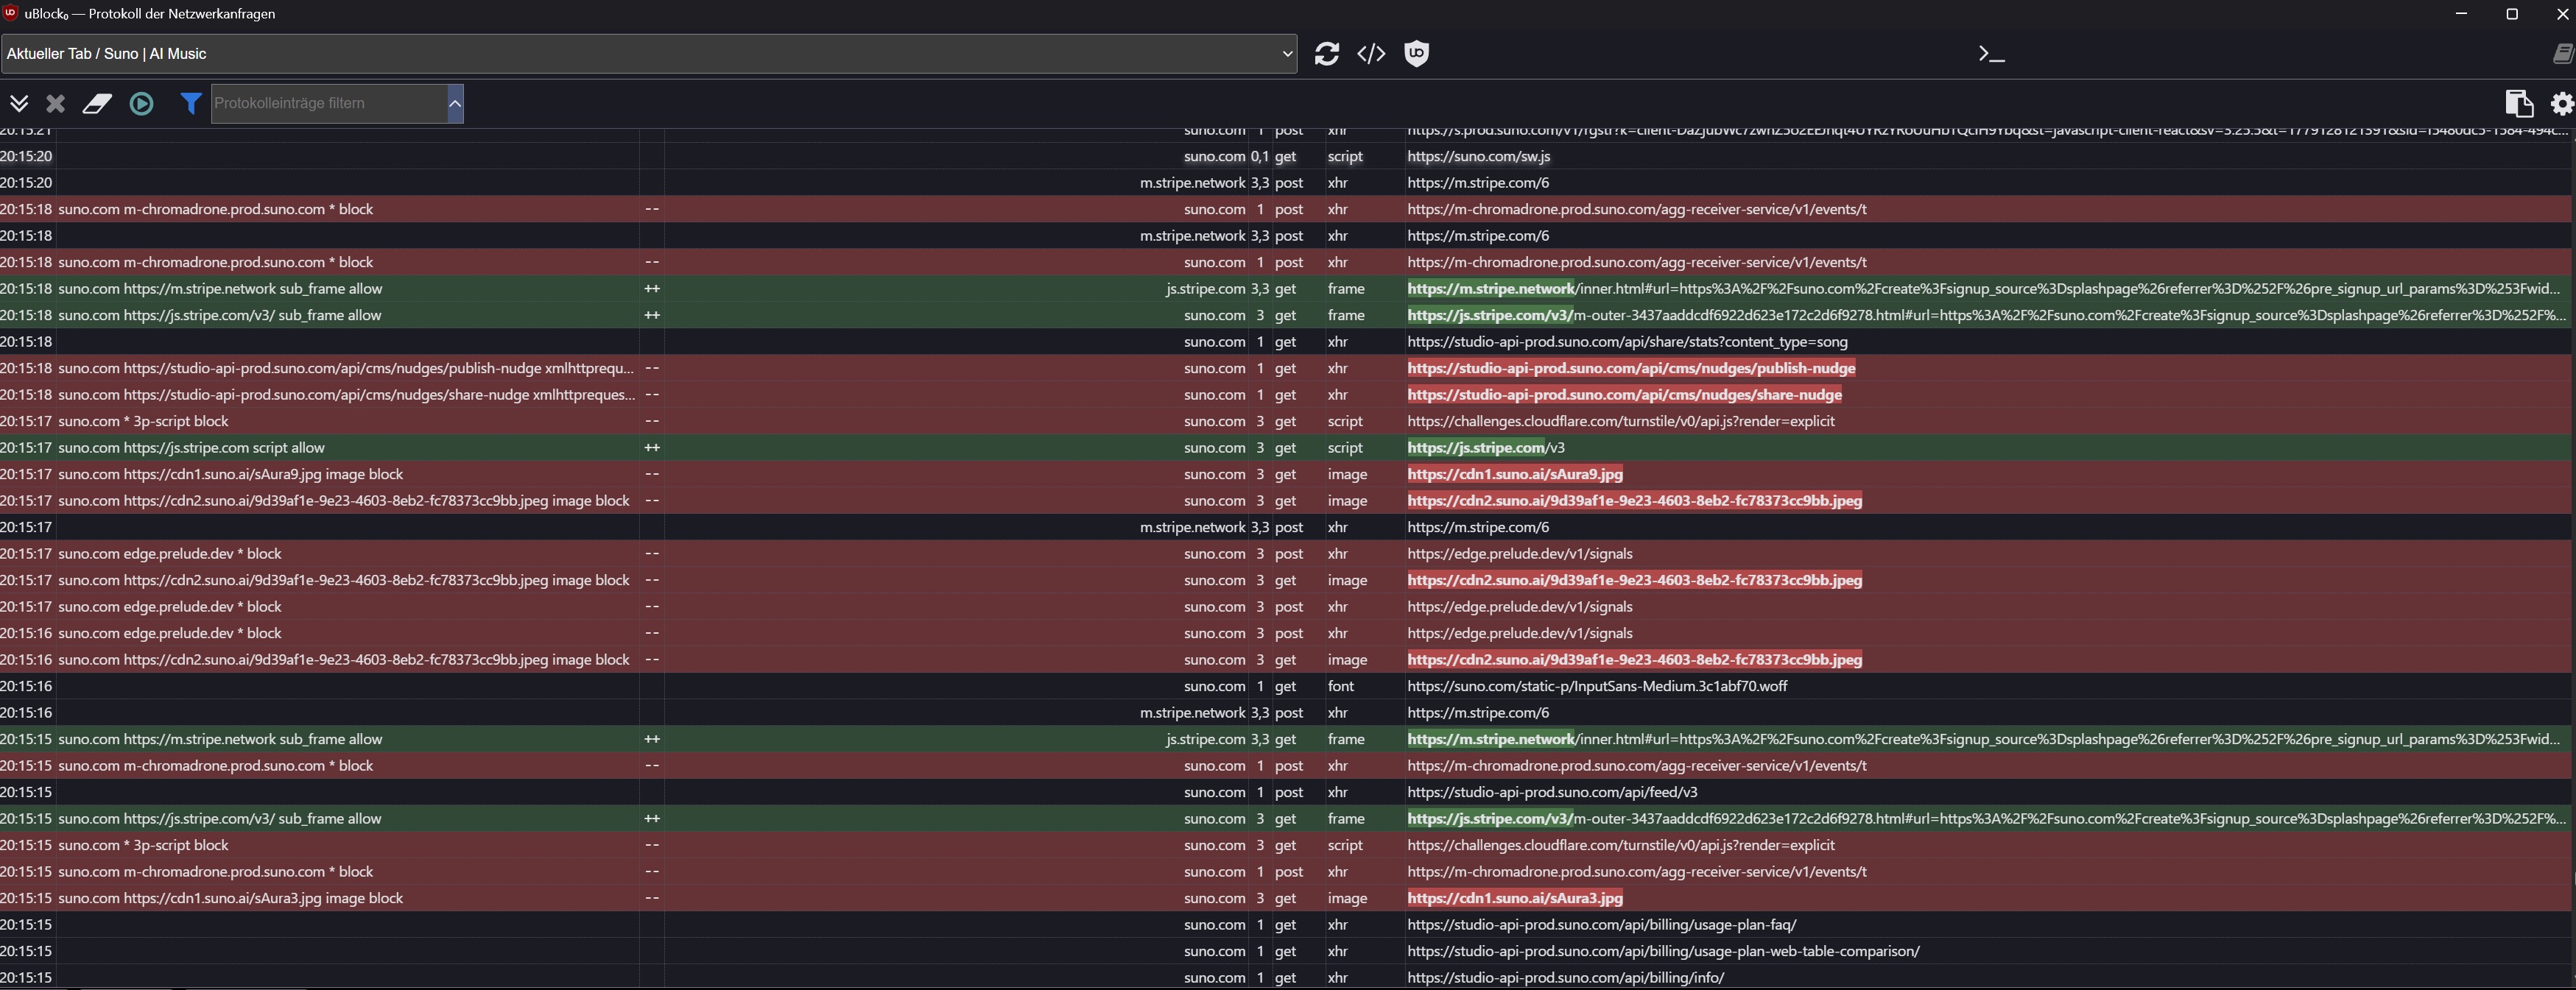Open the terminal prompt icon
Image resolution: width=2576 pixels, height=990 pixels.
[1991, 54]
